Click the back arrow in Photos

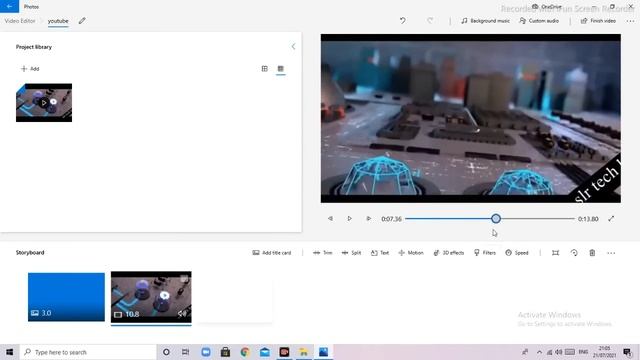tap(9, 6)
